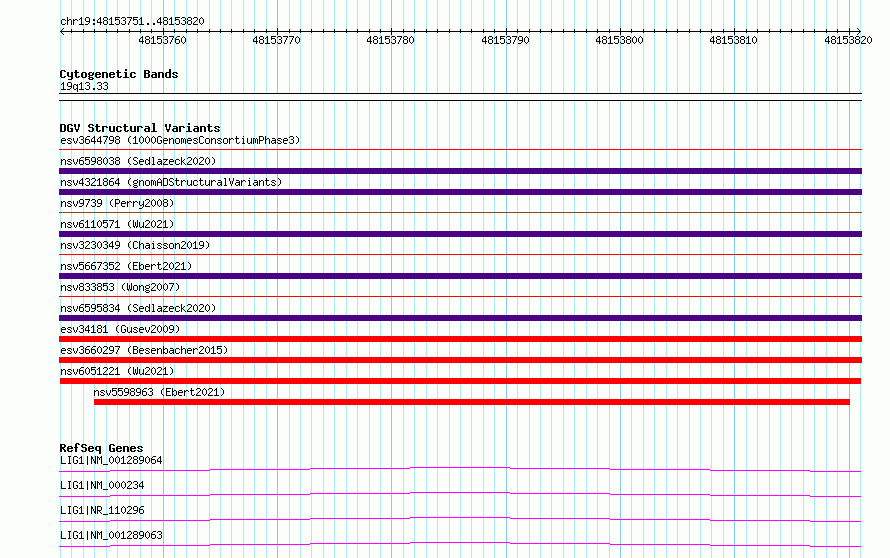The image size is (890, 558).
Task: Click ruler position 48153780
Action: (391, 40)
